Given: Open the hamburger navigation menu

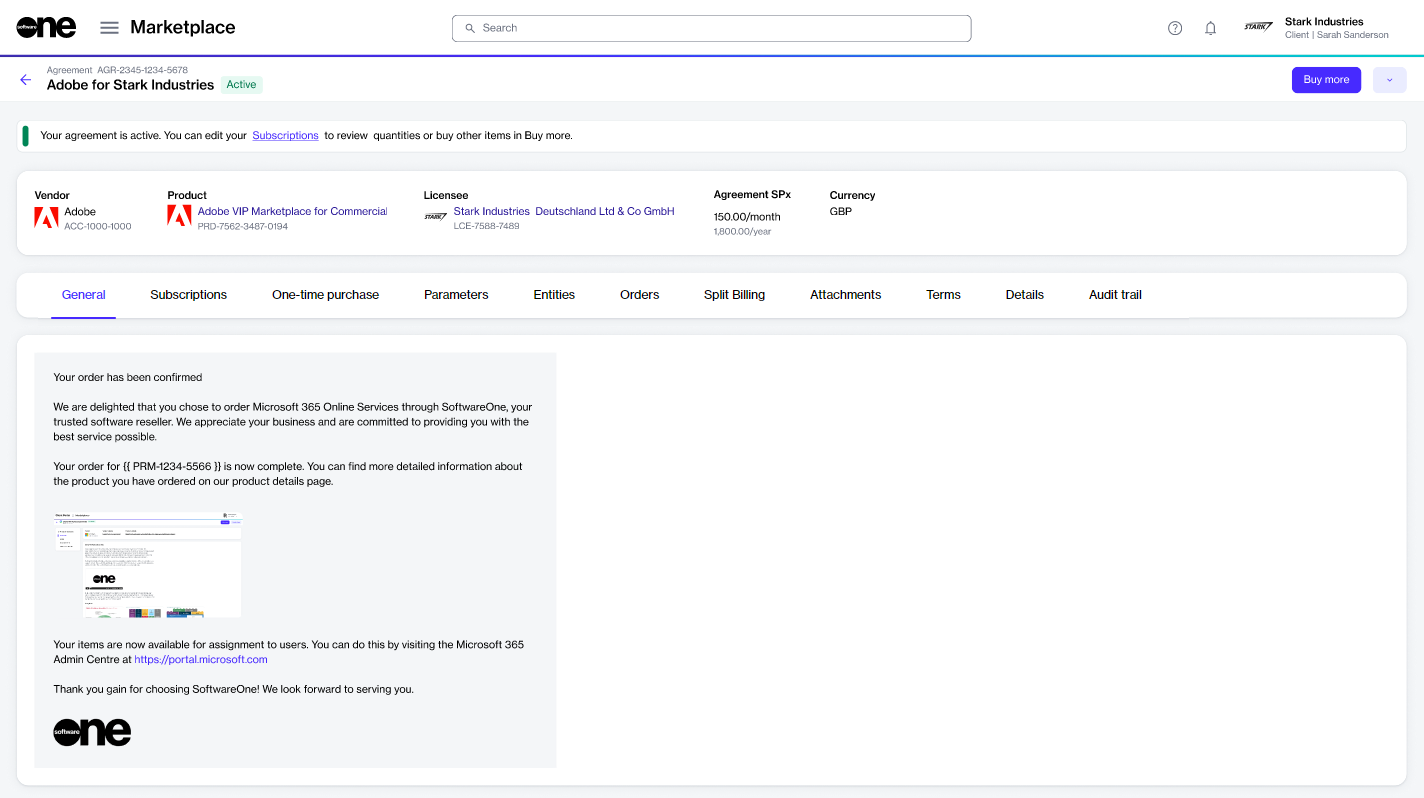Looking at the screenshot, I should pos(109,28).
